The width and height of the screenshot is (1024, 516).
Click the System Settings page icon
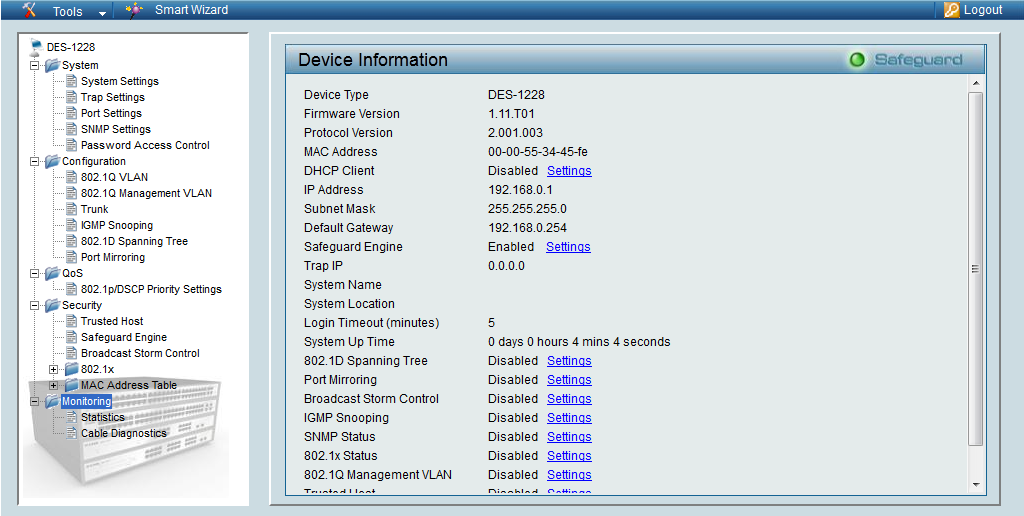71,81
